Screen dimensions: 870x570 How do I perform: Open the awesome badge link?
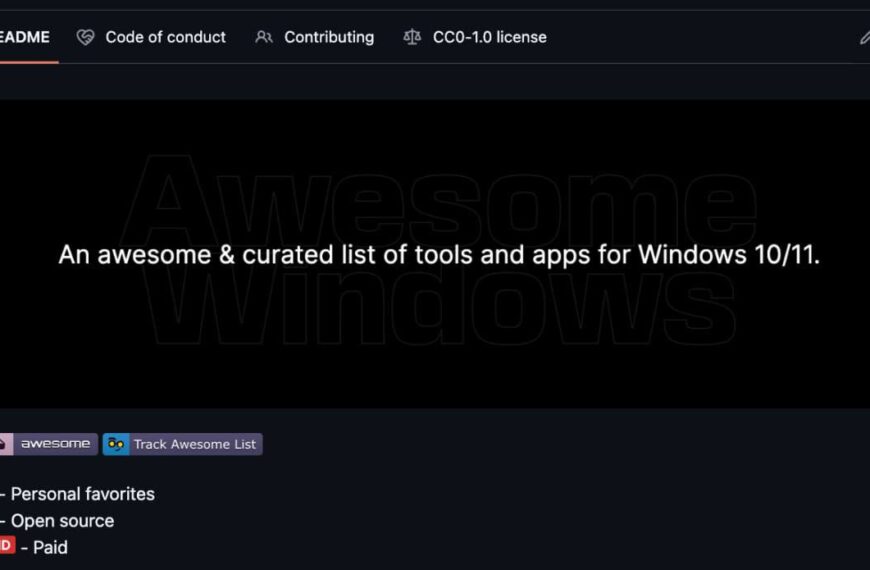pyautogui.click(x=49, y=444)
